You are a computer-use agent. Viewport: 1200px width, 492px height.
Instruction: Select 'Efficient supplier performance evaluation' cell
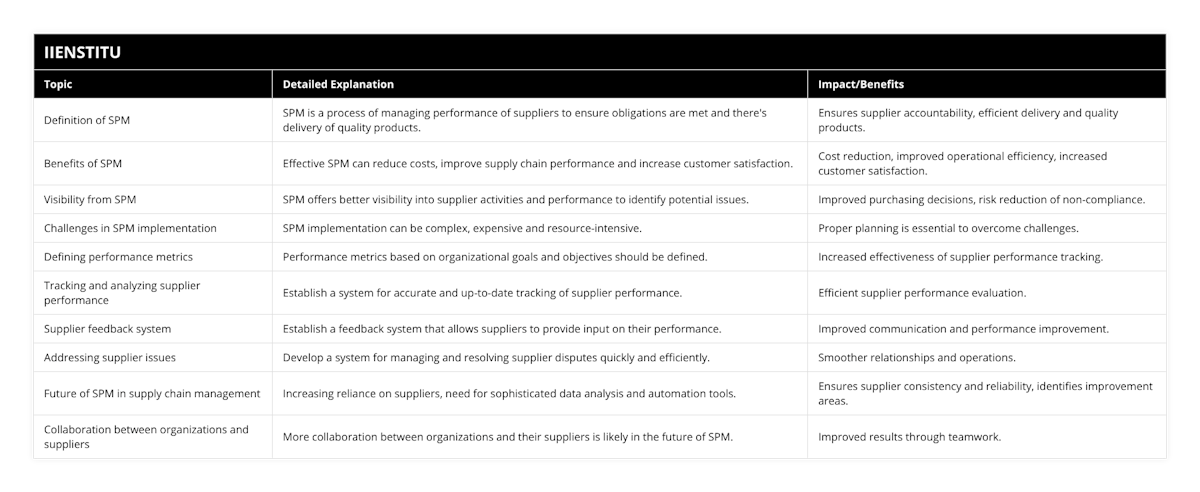tap(922, 293)
